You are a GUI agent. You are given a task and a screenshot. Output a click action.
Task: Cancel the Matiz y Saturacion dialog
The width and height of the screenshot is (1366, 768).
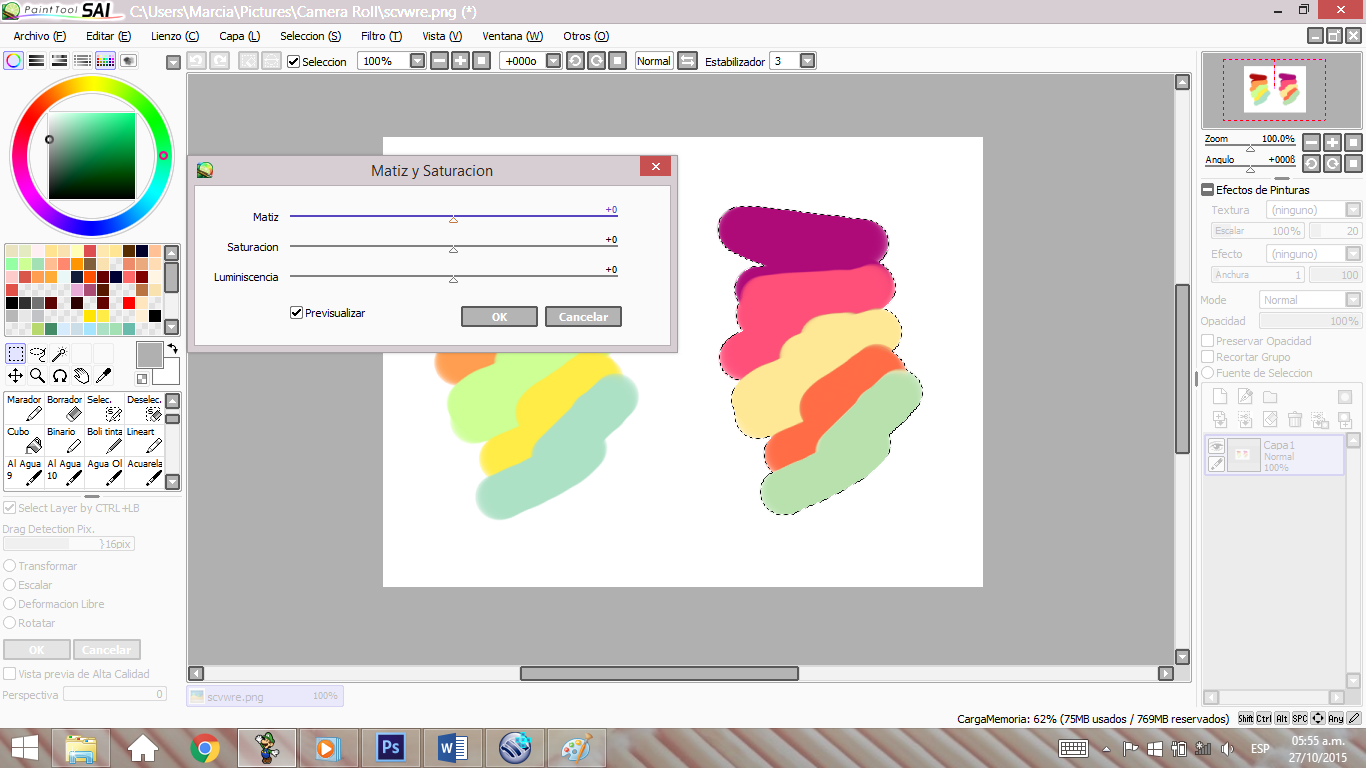[x=583, y=316]
